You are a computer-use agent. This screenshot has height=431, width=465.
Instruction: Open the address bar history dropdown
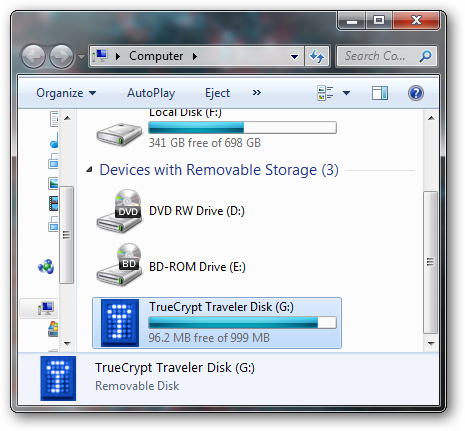click(x=294, y=57)
